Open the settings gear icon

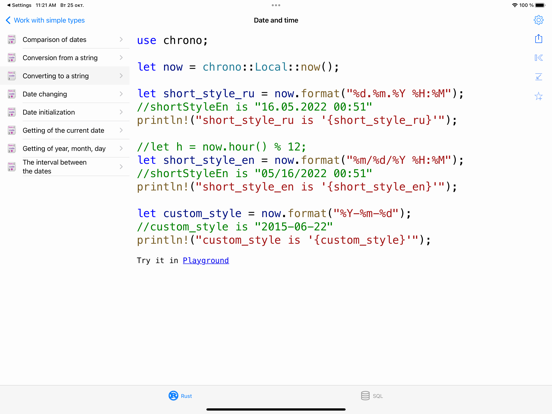coord(538,20)
